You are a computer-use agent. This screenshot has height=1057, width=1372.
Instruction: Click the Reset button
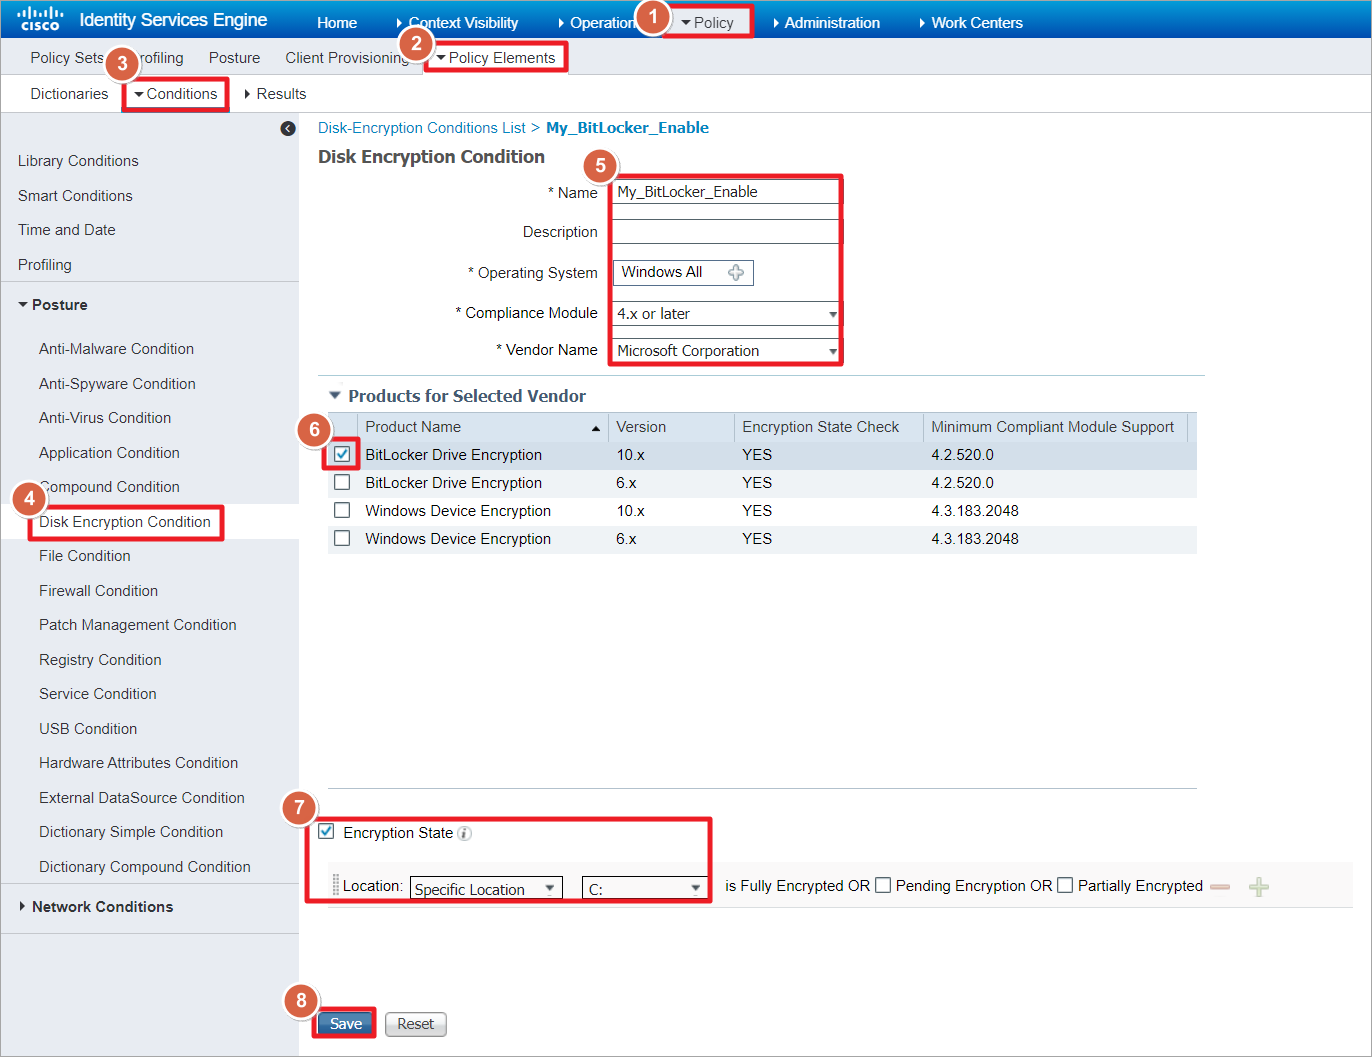pyautogui.click(x=415, y=1024)
